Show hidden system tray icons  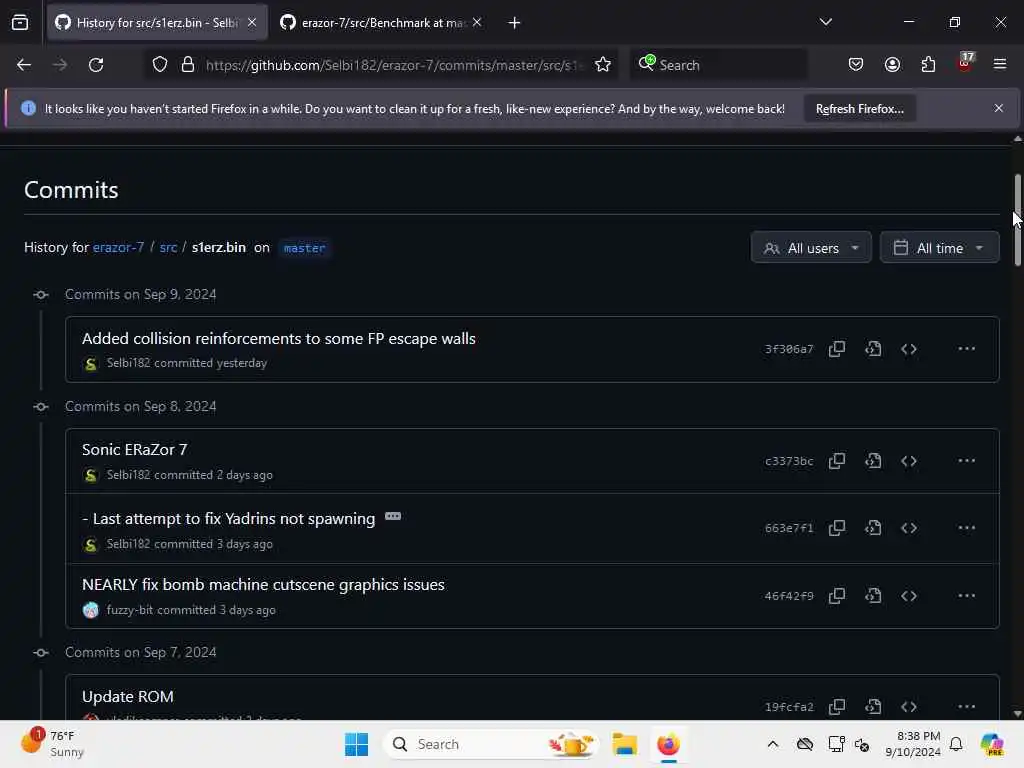(x=773, y=744)
